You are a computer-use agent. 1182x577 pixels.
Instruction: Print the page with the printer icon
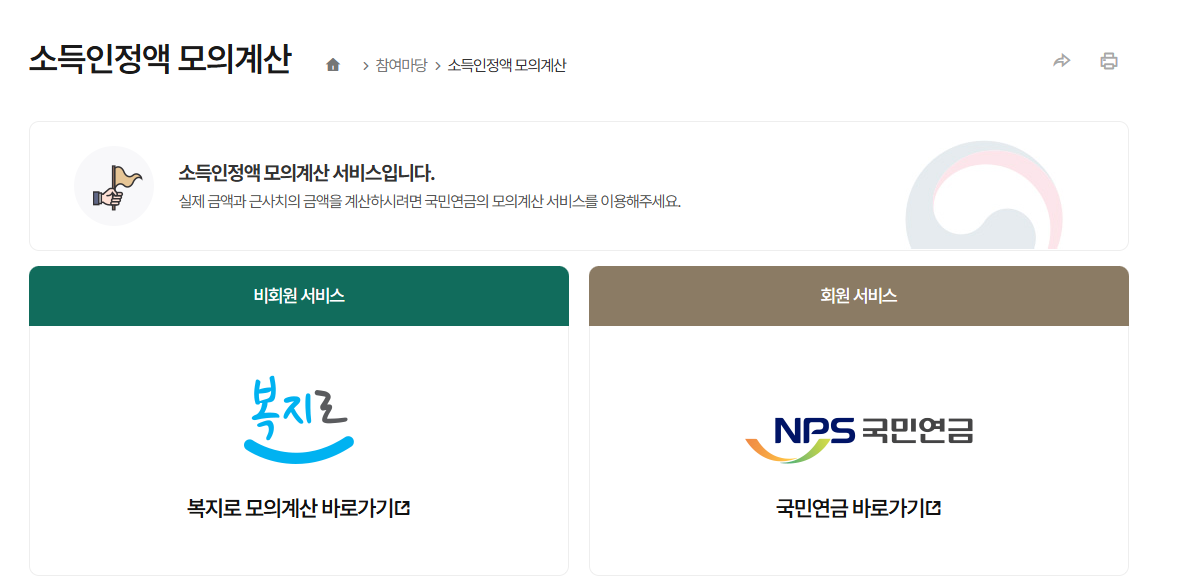point(1108,61)
